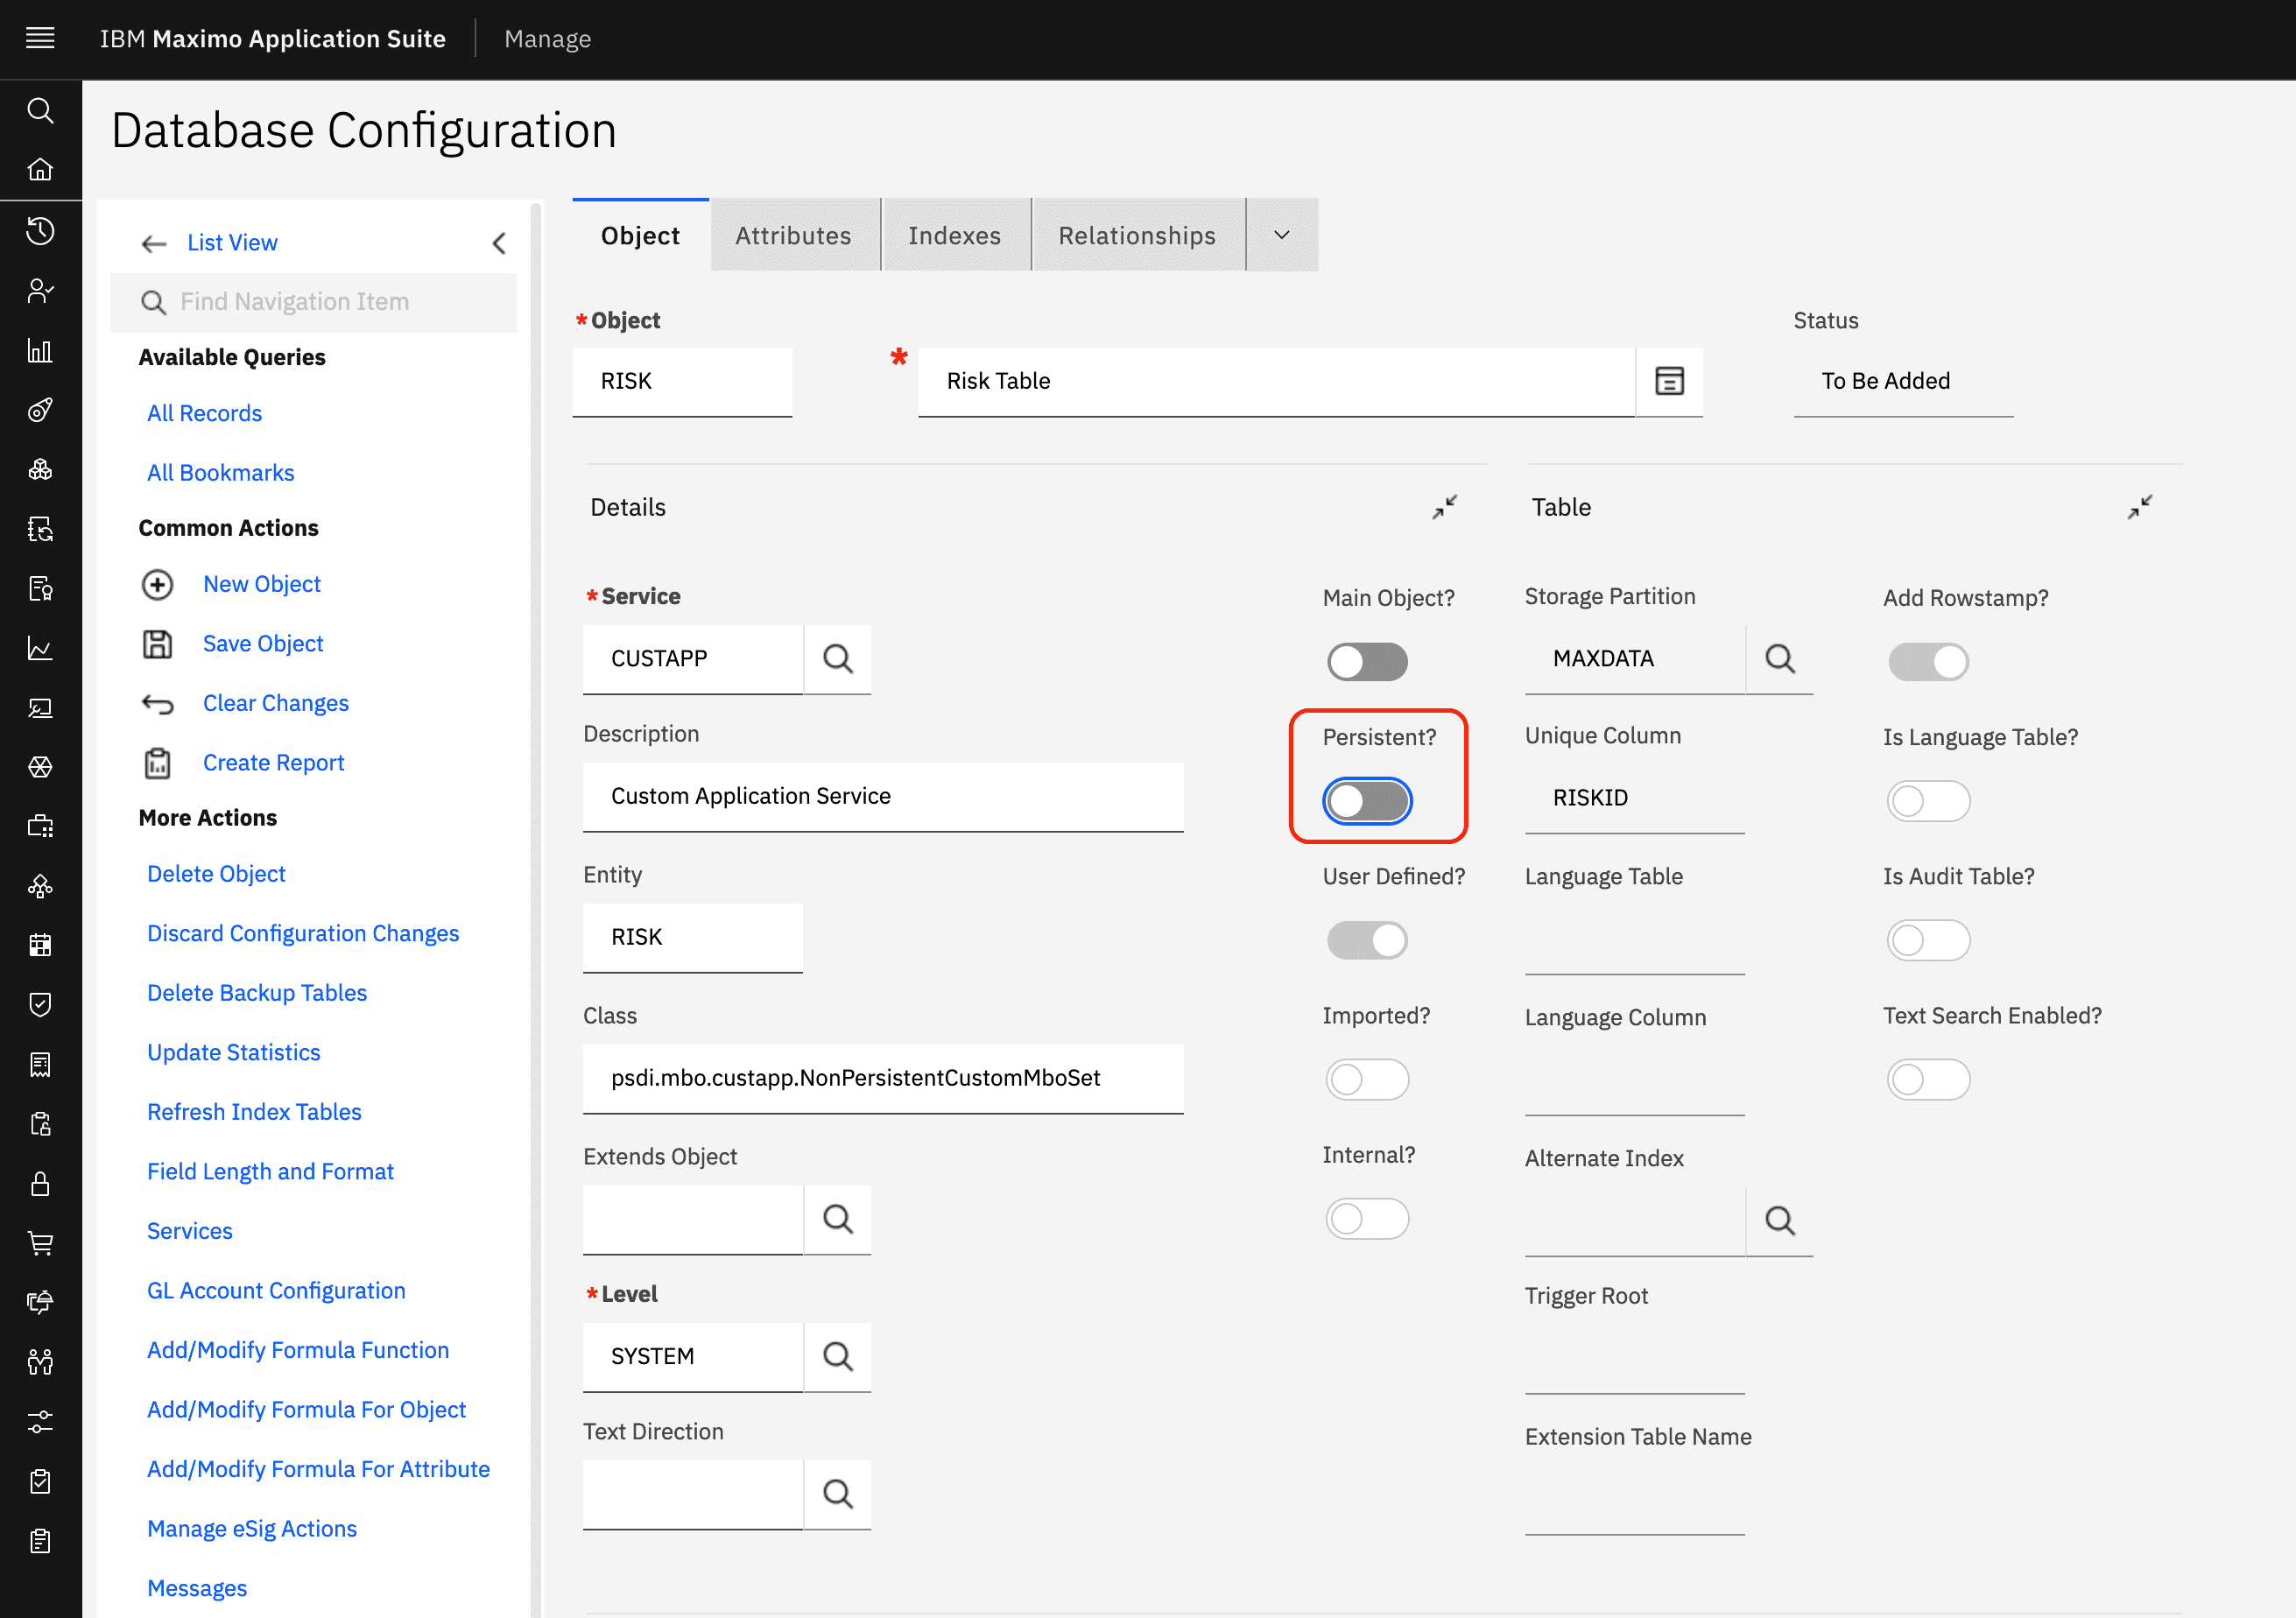The width and height of the screenshot is (2296, 1618).
Task: Click the sliders settings icon in the left rail
Action: click(x=40, y=1421)
